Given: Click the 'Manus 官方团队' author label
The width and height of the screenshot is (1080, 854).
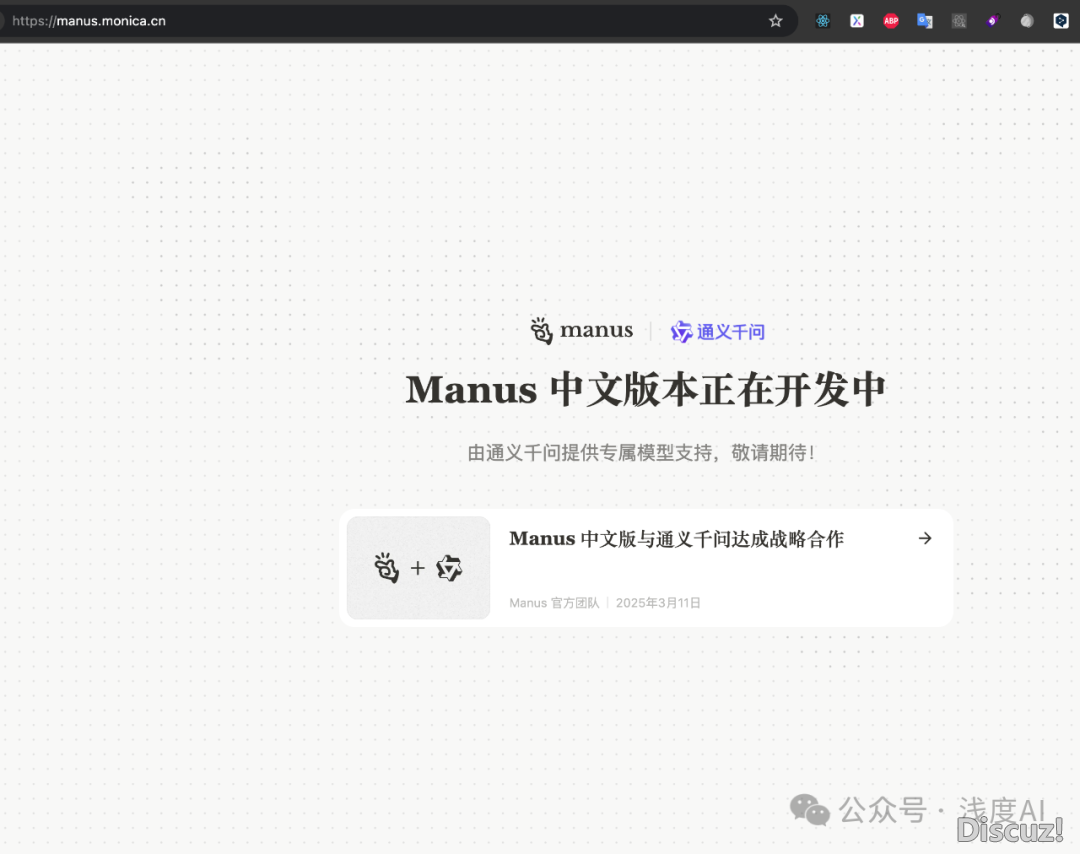Looking at the screenshot, I should (554, 603).
